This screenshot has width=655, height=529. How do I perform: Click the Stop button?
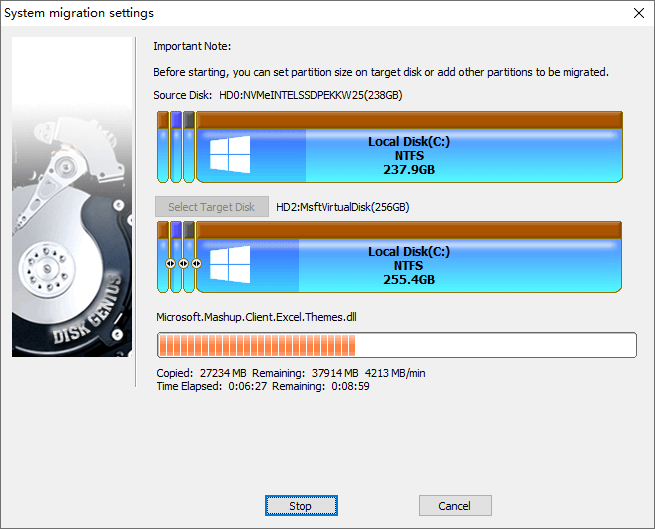click(x=301, y=506)
